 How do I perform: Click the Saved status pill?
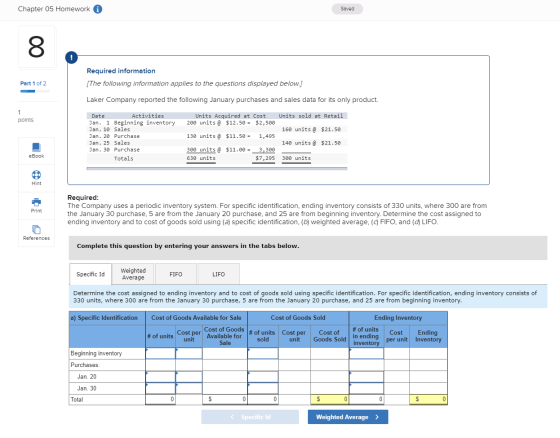pos(347,9)
